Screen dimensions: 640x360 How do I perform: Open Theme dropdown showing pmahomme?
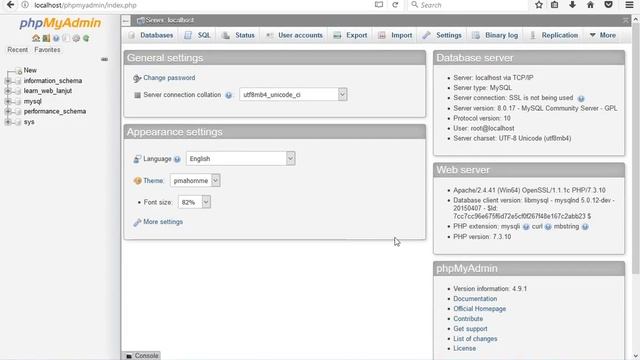[x=195, y=180]
